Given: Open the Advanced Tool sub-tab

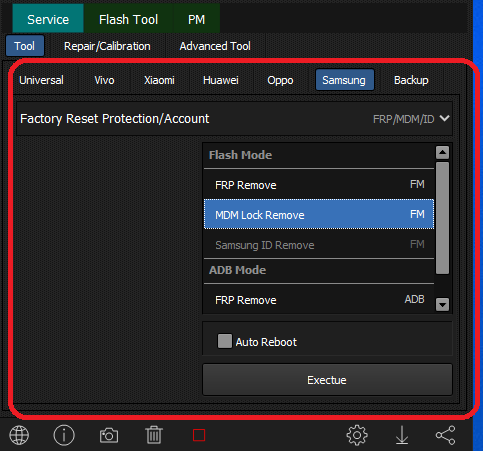Looking at the screenshot, I should [x=215, y=46].
